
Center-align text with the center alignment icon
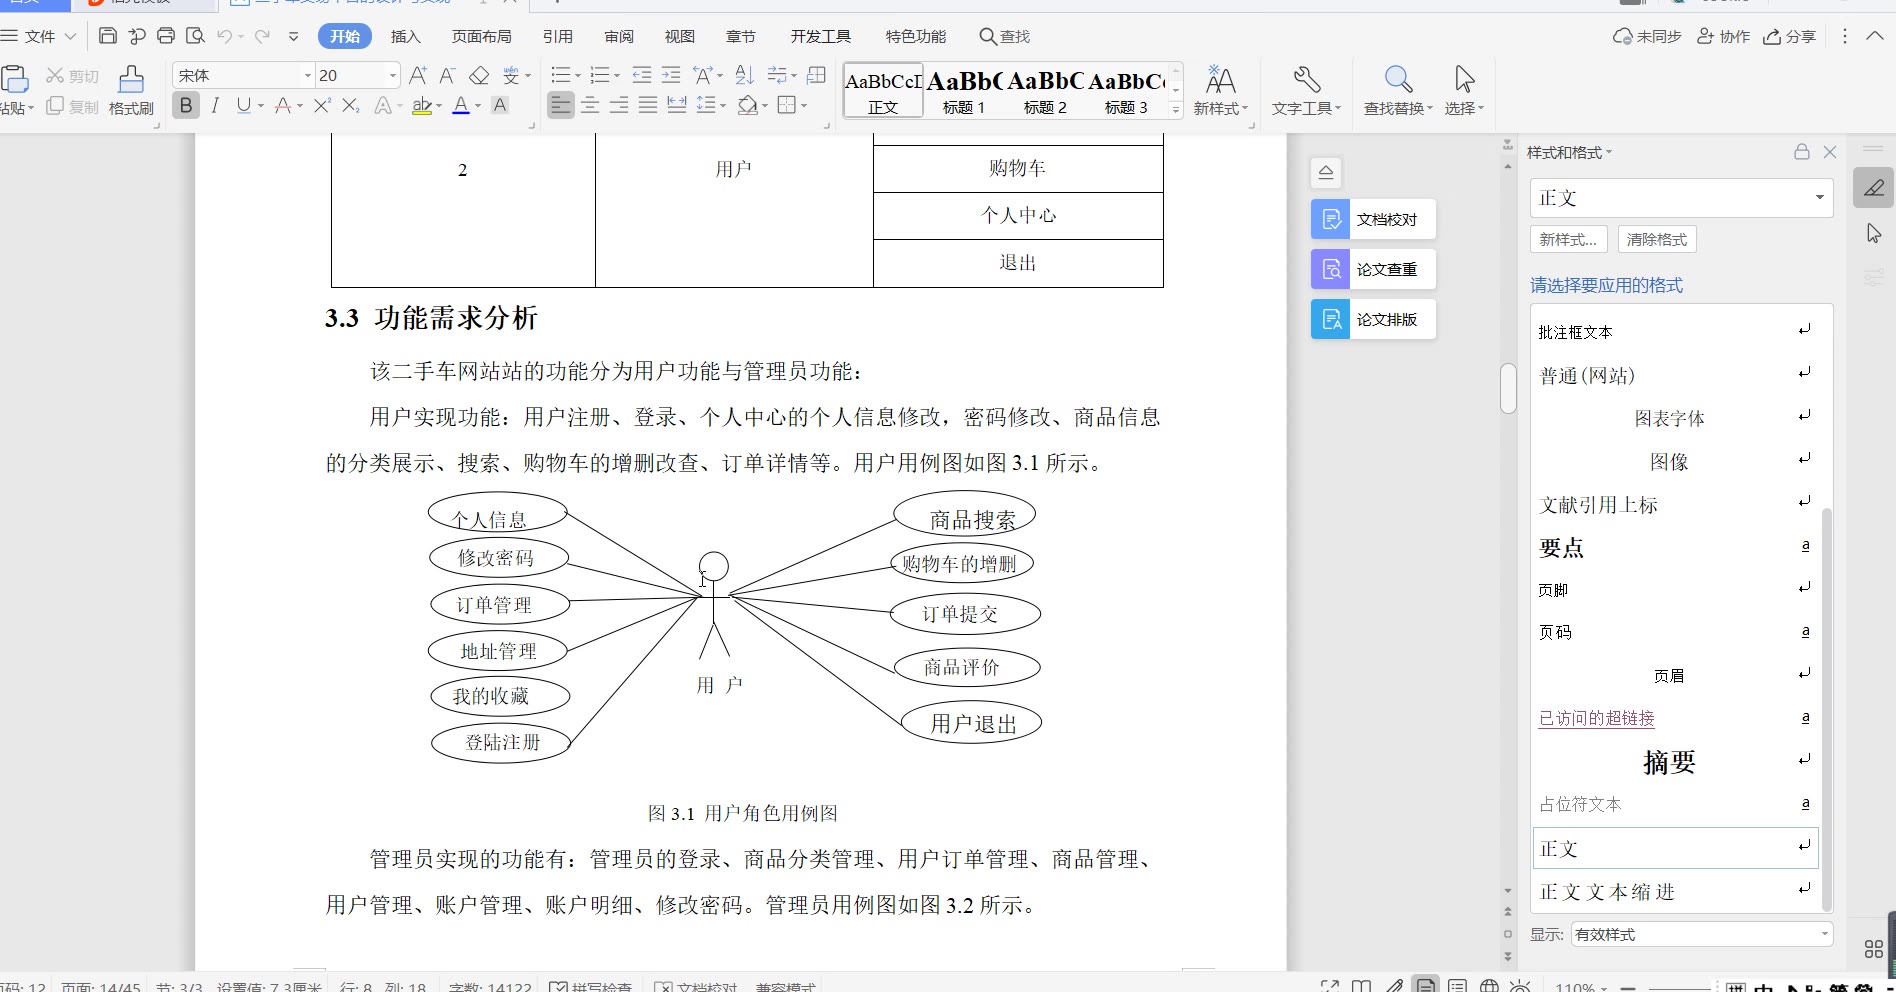[x=590, y=105]
